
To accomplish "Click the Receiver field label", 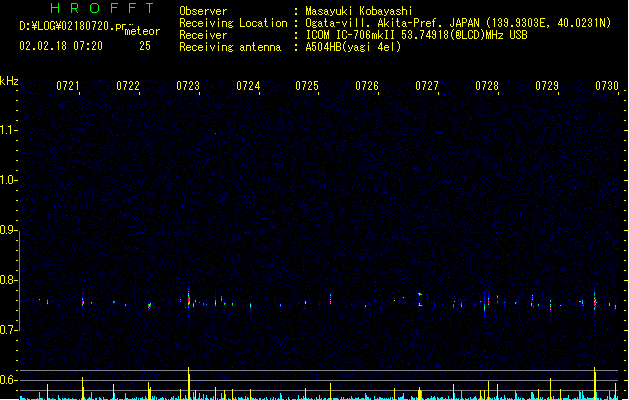I will [203, 35].
